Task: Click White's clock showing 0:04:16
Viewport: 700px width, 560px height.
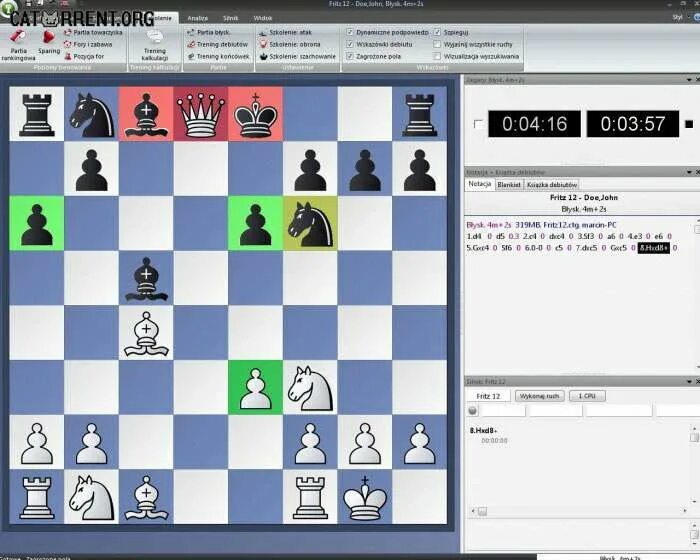Action: 534,124
